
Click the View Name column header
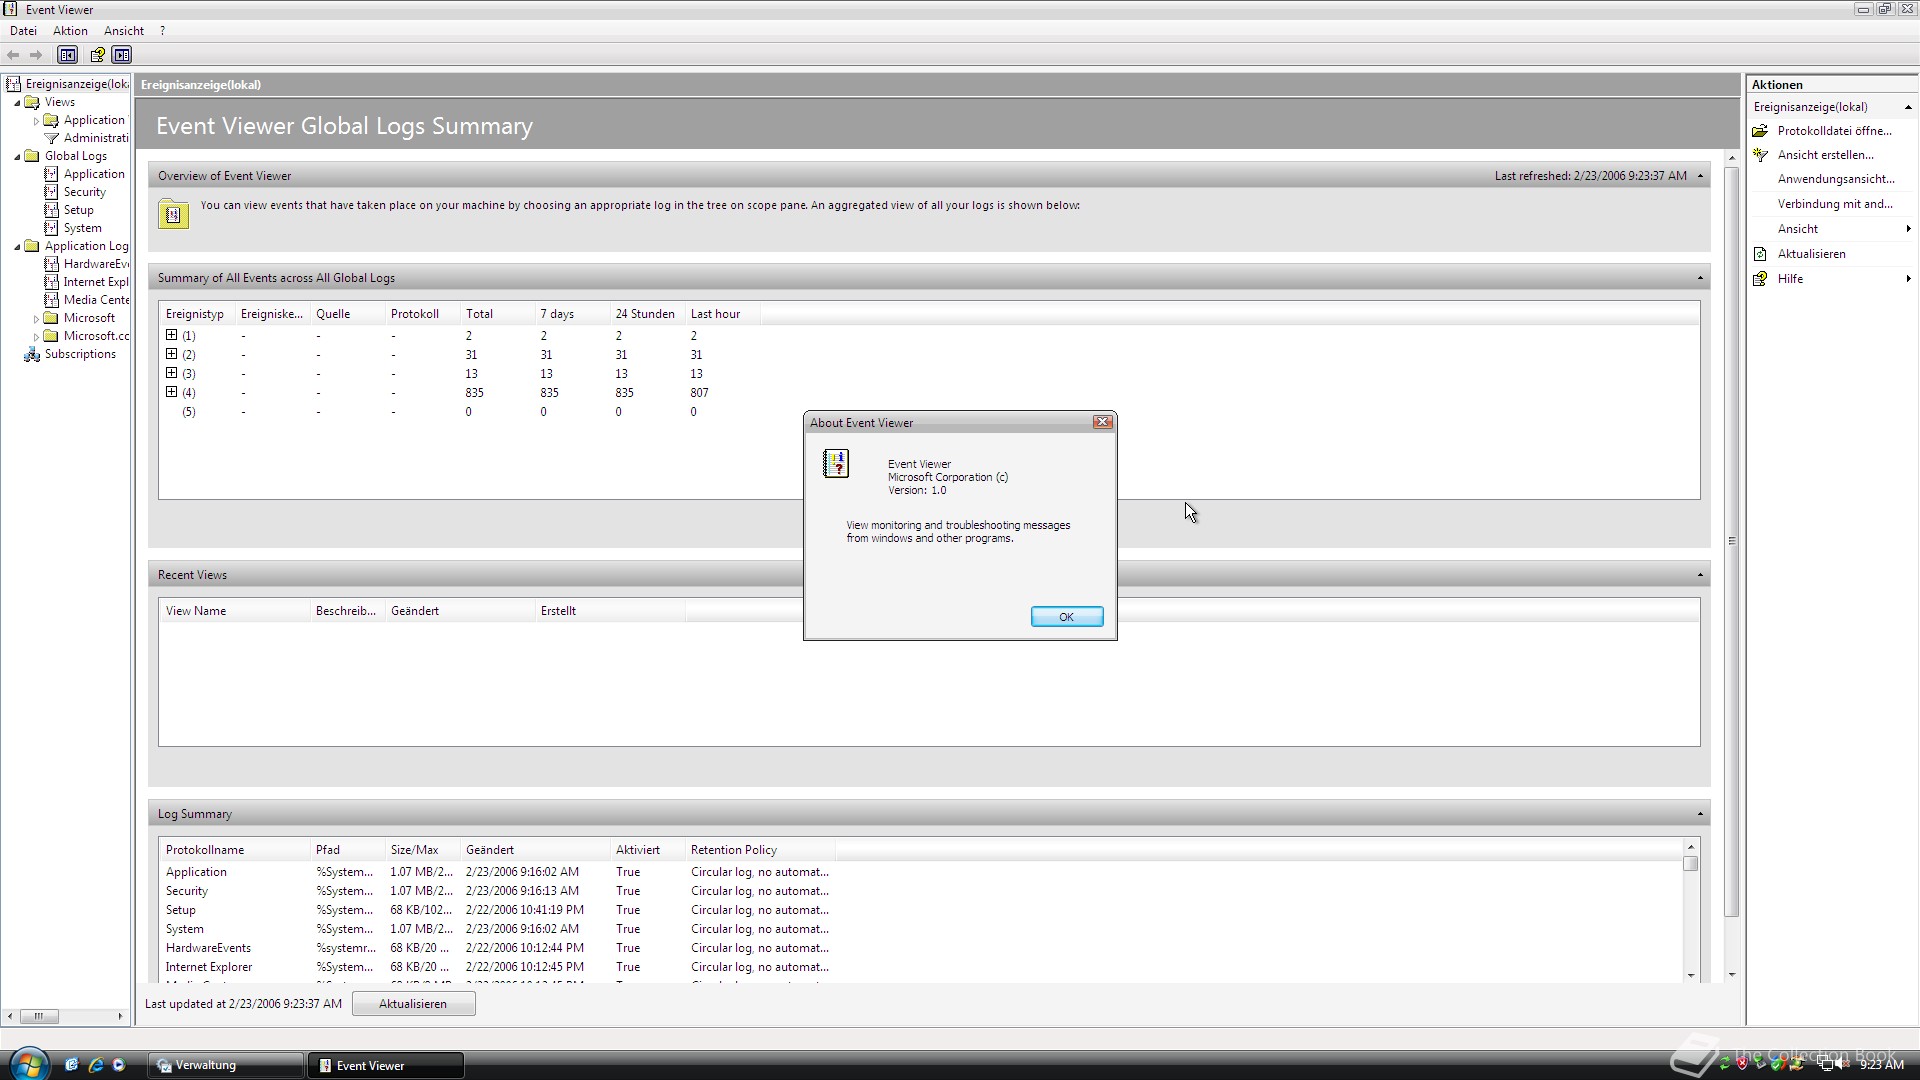234,611
